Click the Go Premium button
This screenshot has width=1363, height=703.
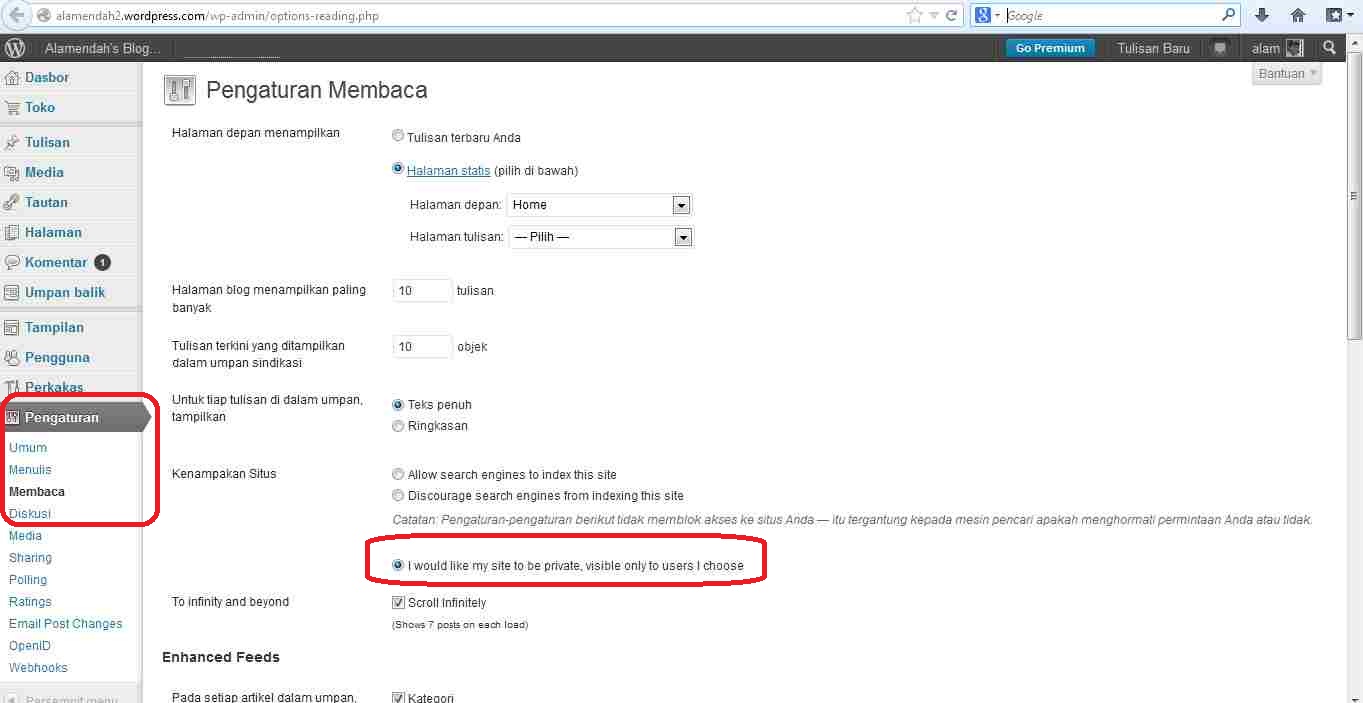[x=1050, y=48]
